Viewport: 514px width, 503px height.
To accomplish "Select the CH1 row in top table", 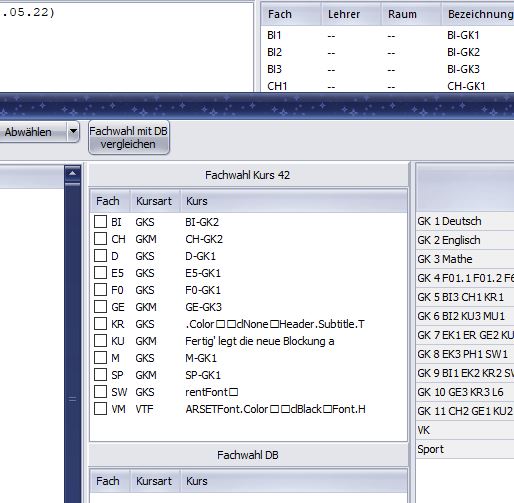I will click(x=387, y=86).
